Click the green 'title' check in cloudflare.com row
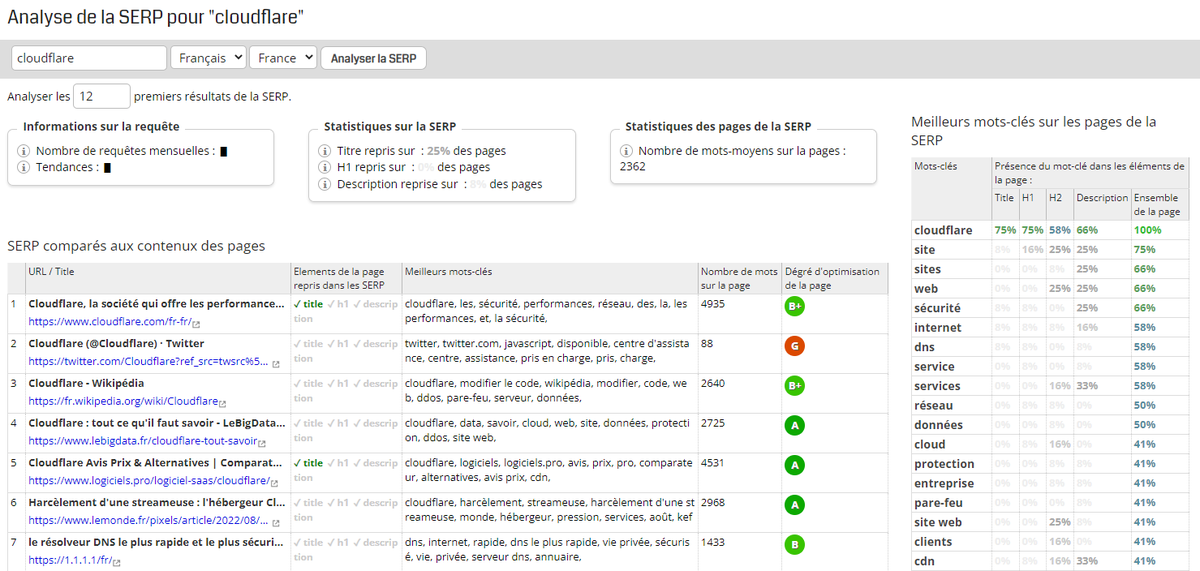 pos(308,304)
